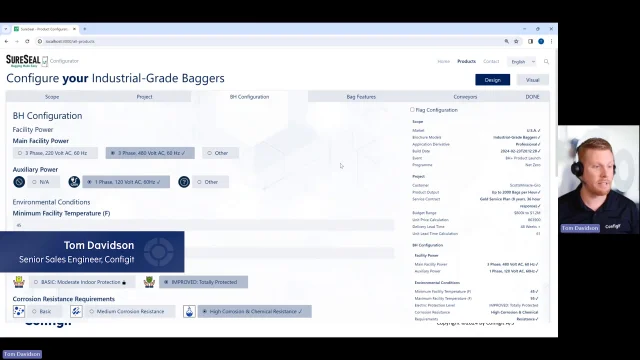Image resolution: width=640 pixels, height=360 pixels.
Task: Click the Medium Corrosion Resistance icon
Action: (x=76, y=311)
